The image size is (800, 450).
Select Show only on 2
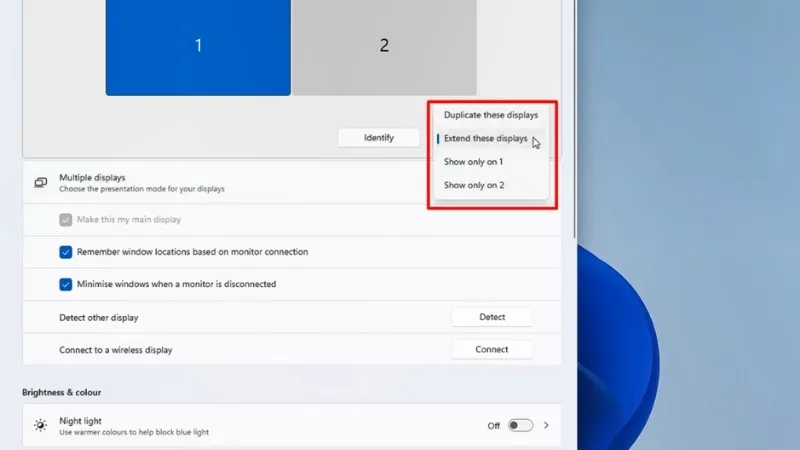(x=473, y=185)
